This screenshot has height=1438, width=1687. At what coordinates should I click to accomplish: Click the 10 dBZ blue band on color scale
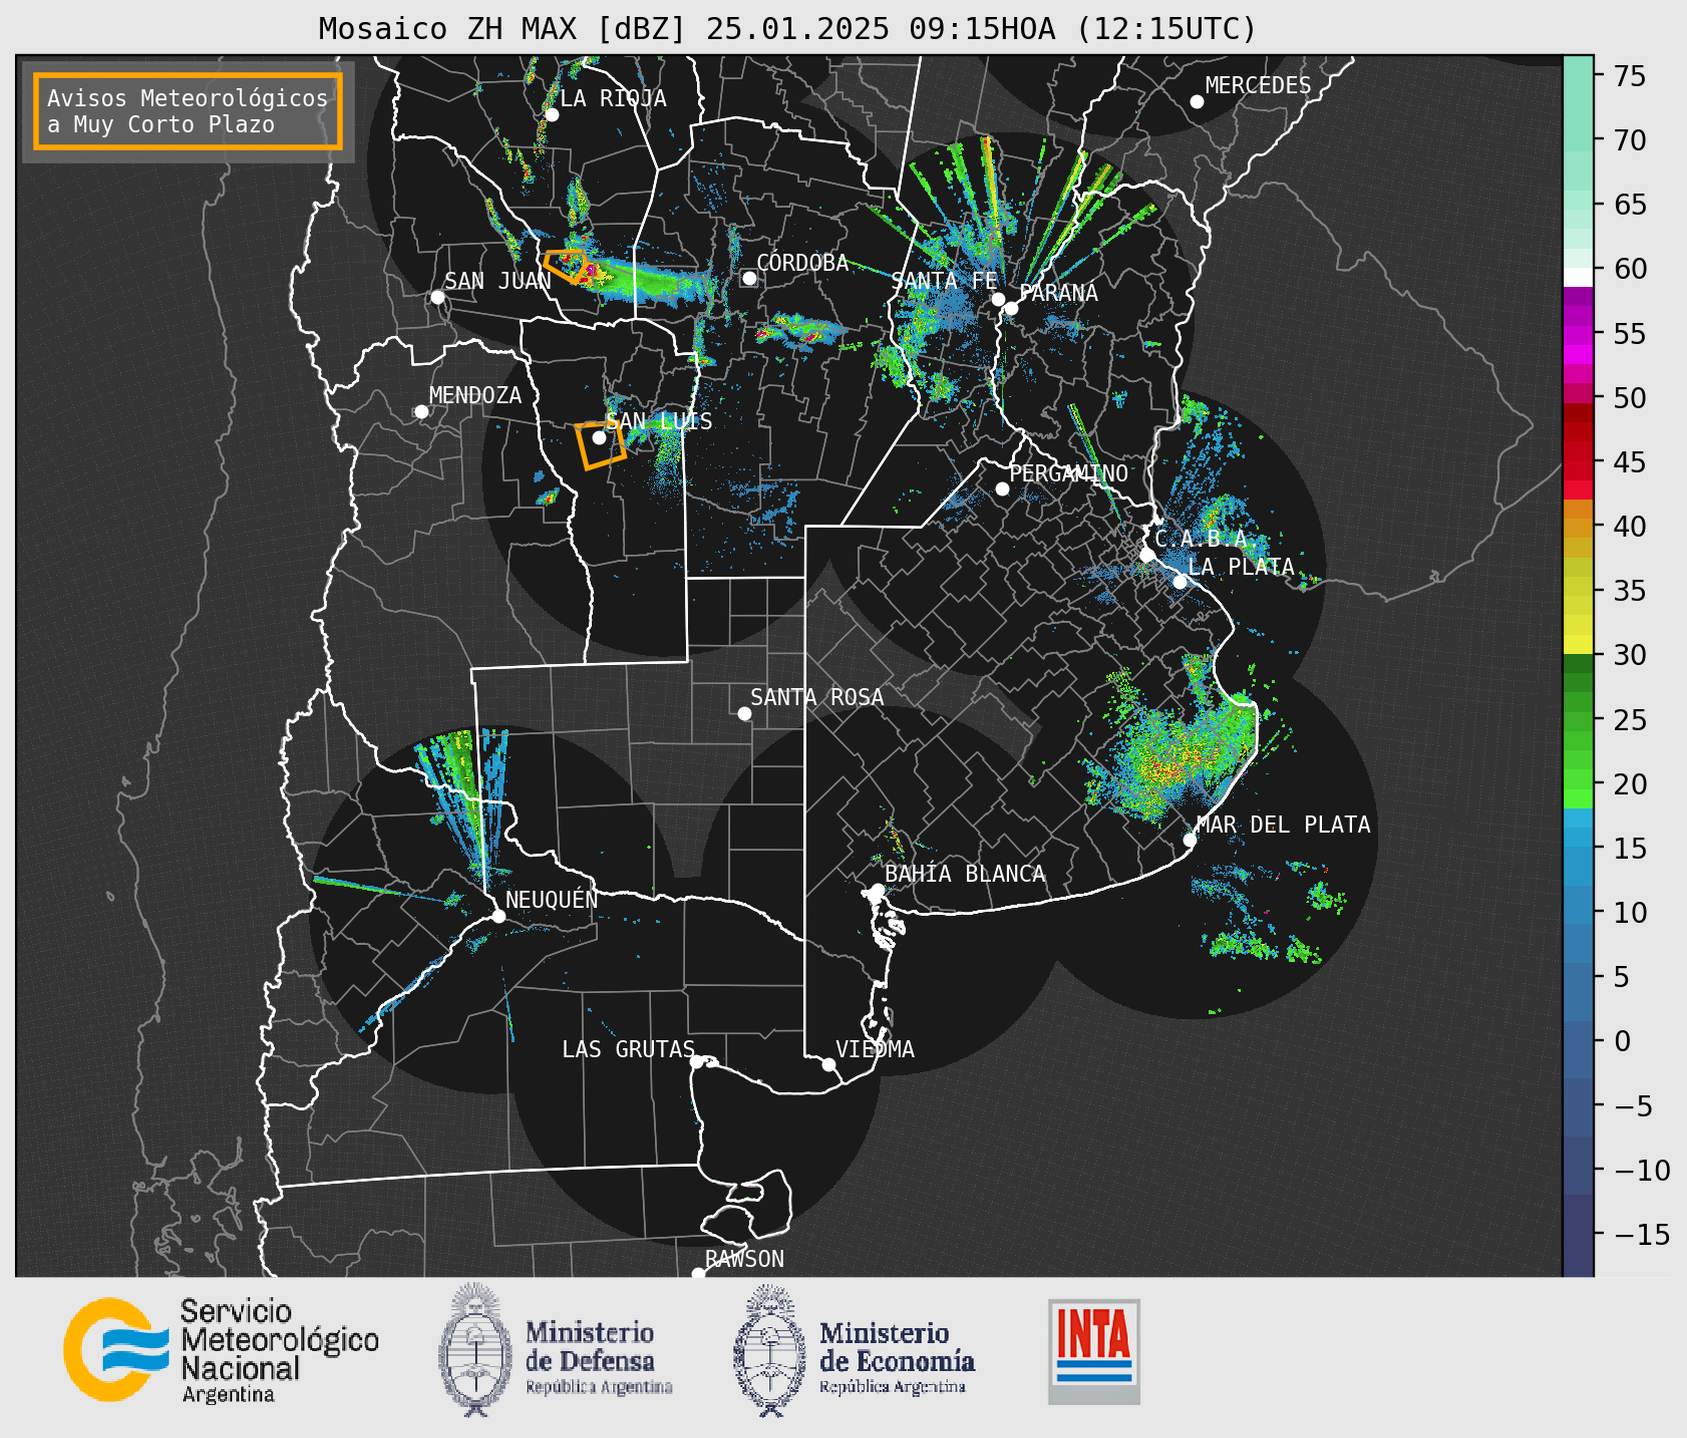point(1577,912)
